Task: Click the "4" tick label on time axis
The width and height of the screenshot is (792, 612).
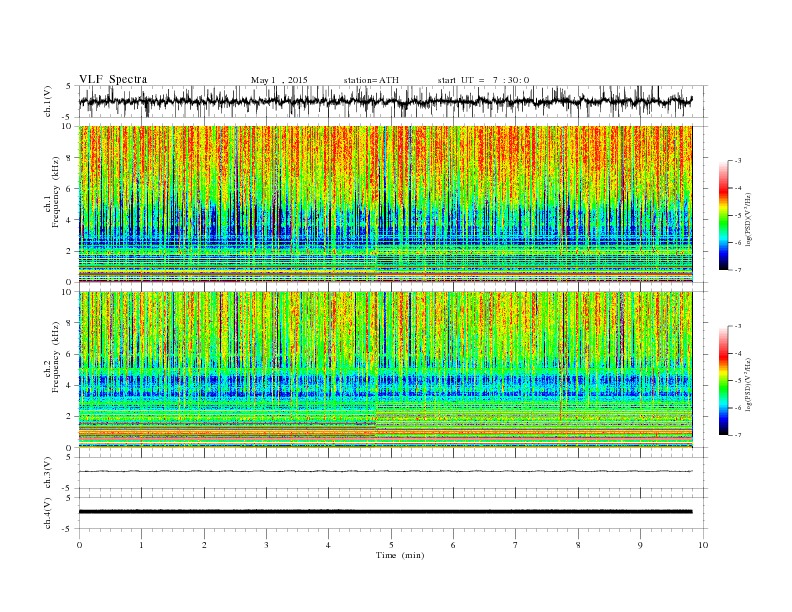Action: coord(328,545)
